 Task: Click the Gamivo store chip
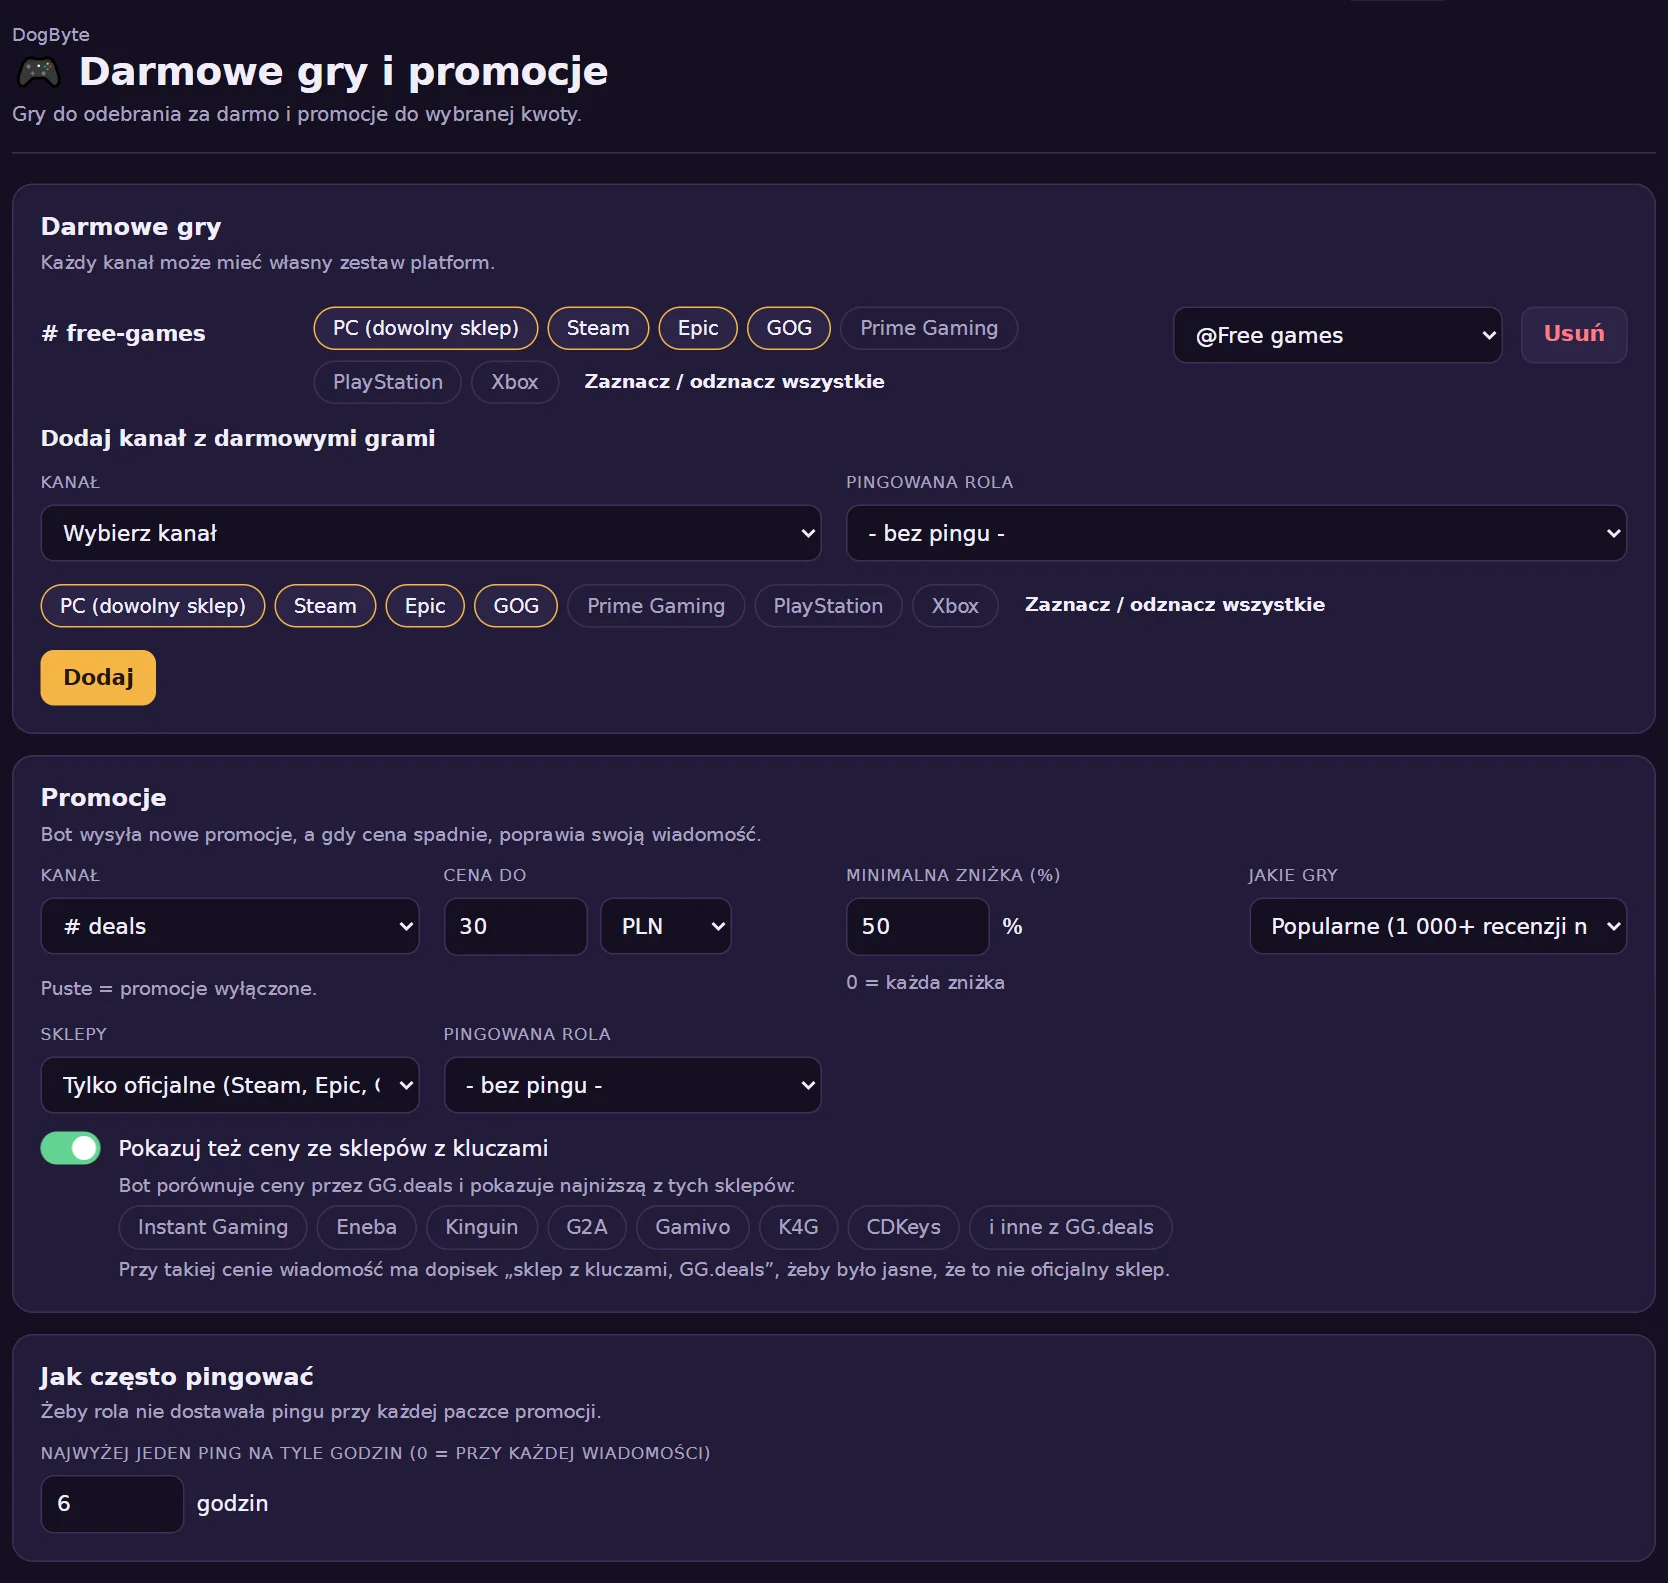click(x=693, y=1227)
